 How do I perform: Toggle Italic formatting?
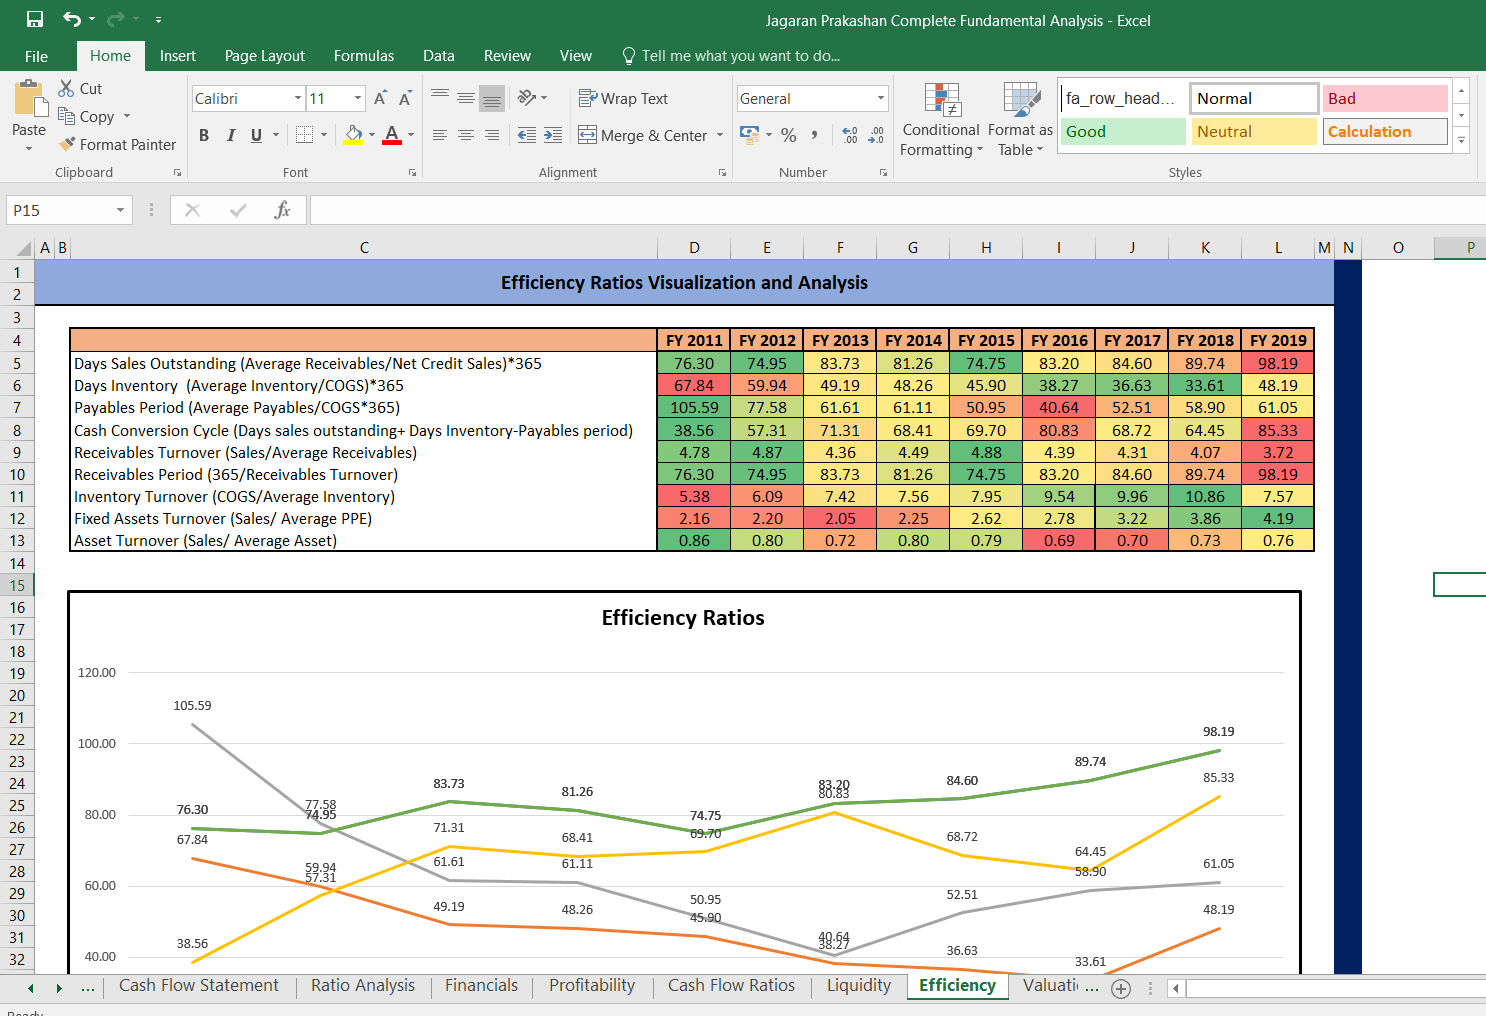(x=230, y=135)
